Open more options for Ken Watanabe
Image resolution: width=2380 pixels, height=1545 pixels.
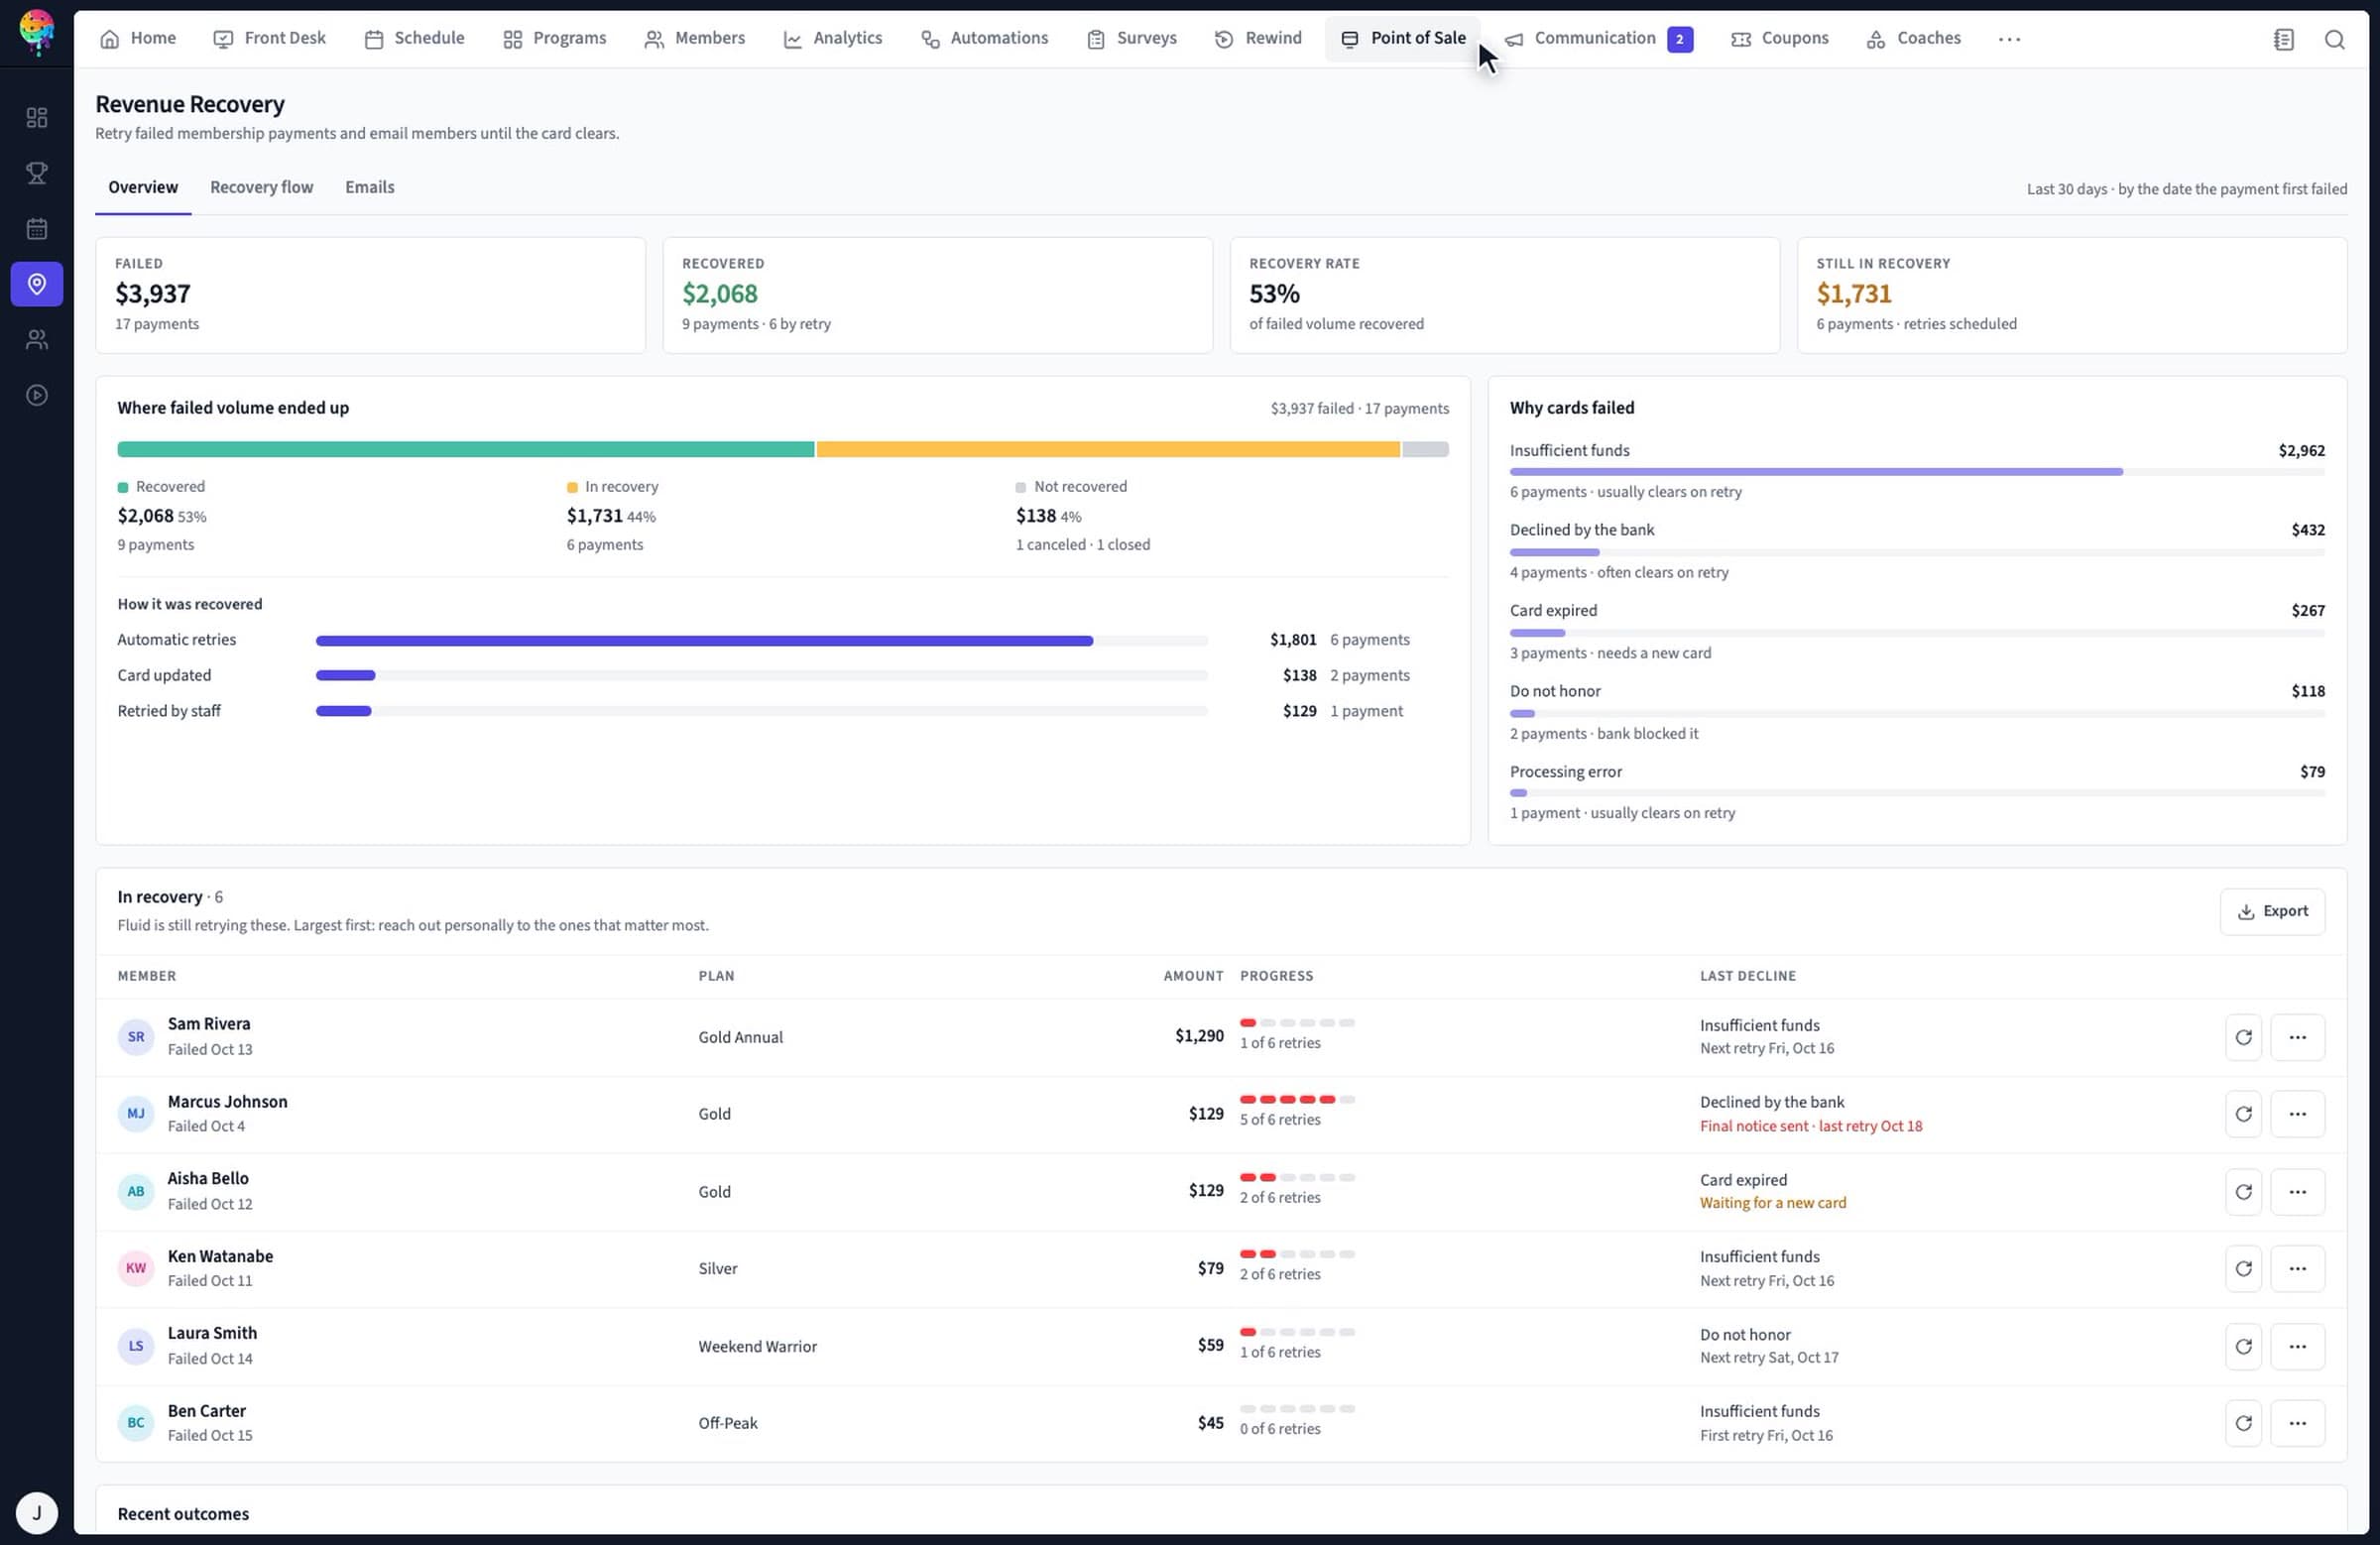pyautogui.click(x=2297, y=1268)
